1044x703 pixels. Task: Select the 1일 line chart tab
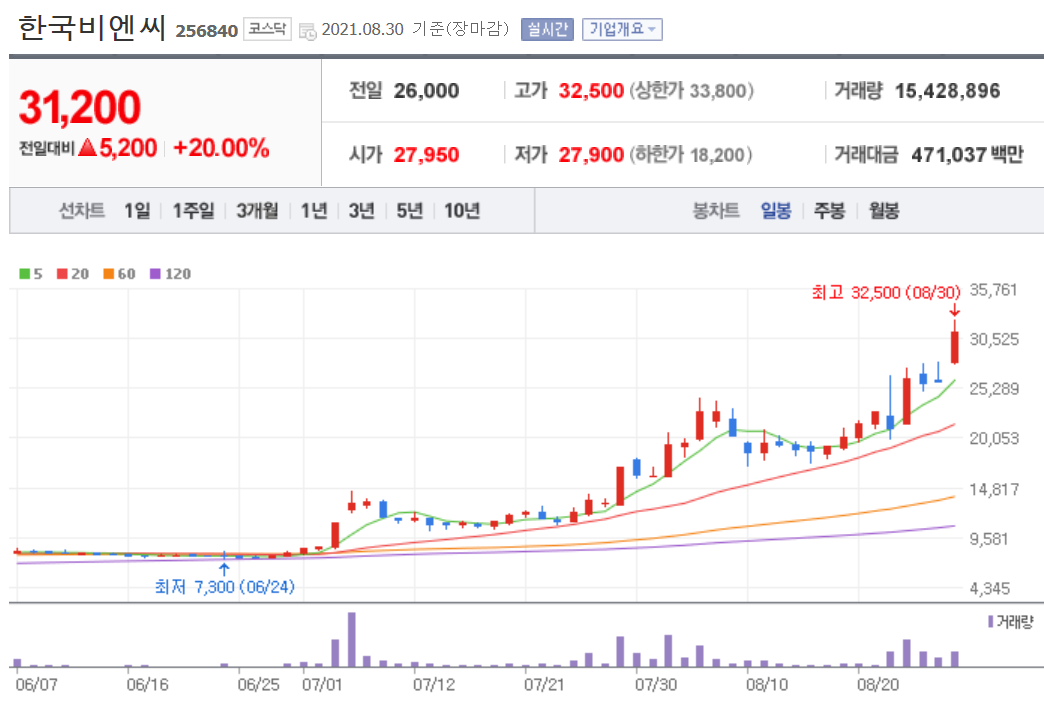tap(137, 211)
